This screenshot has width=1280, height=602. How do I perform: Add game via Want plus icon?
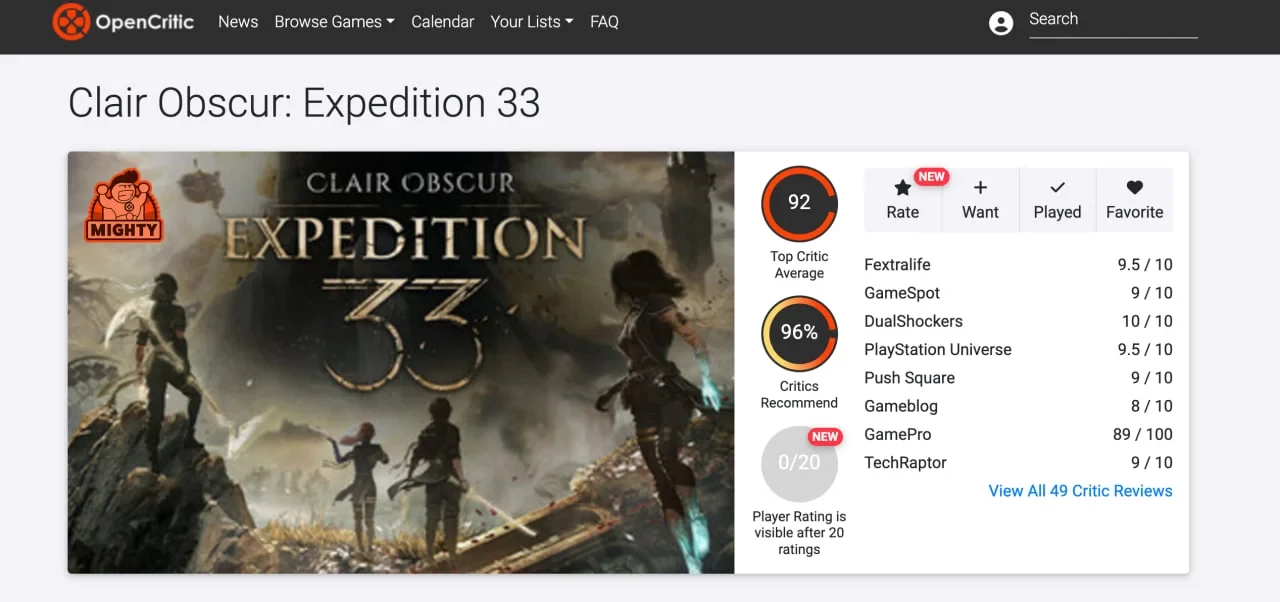pyautogui.click(x=980, y=187)
